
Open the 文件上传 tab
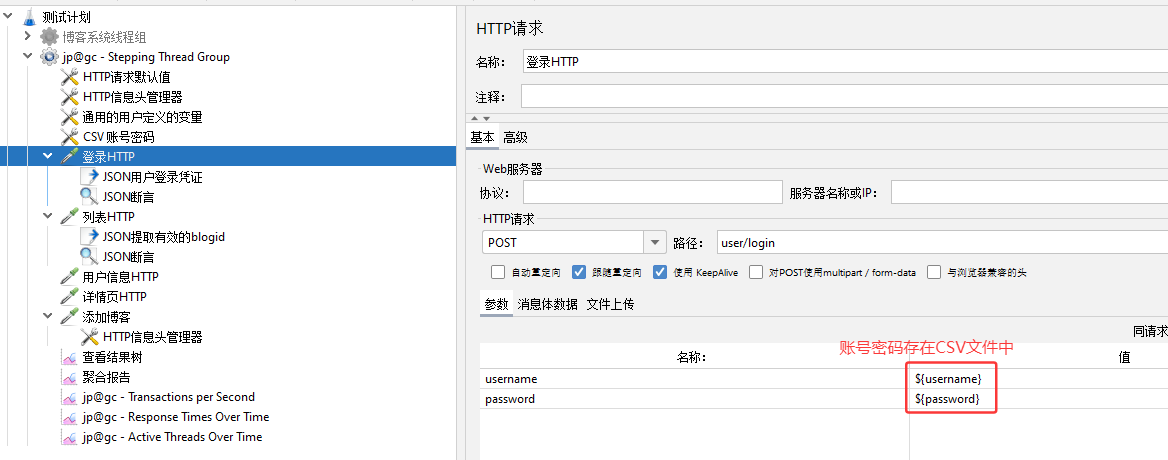pyautogui.click(x=610, y=304)
